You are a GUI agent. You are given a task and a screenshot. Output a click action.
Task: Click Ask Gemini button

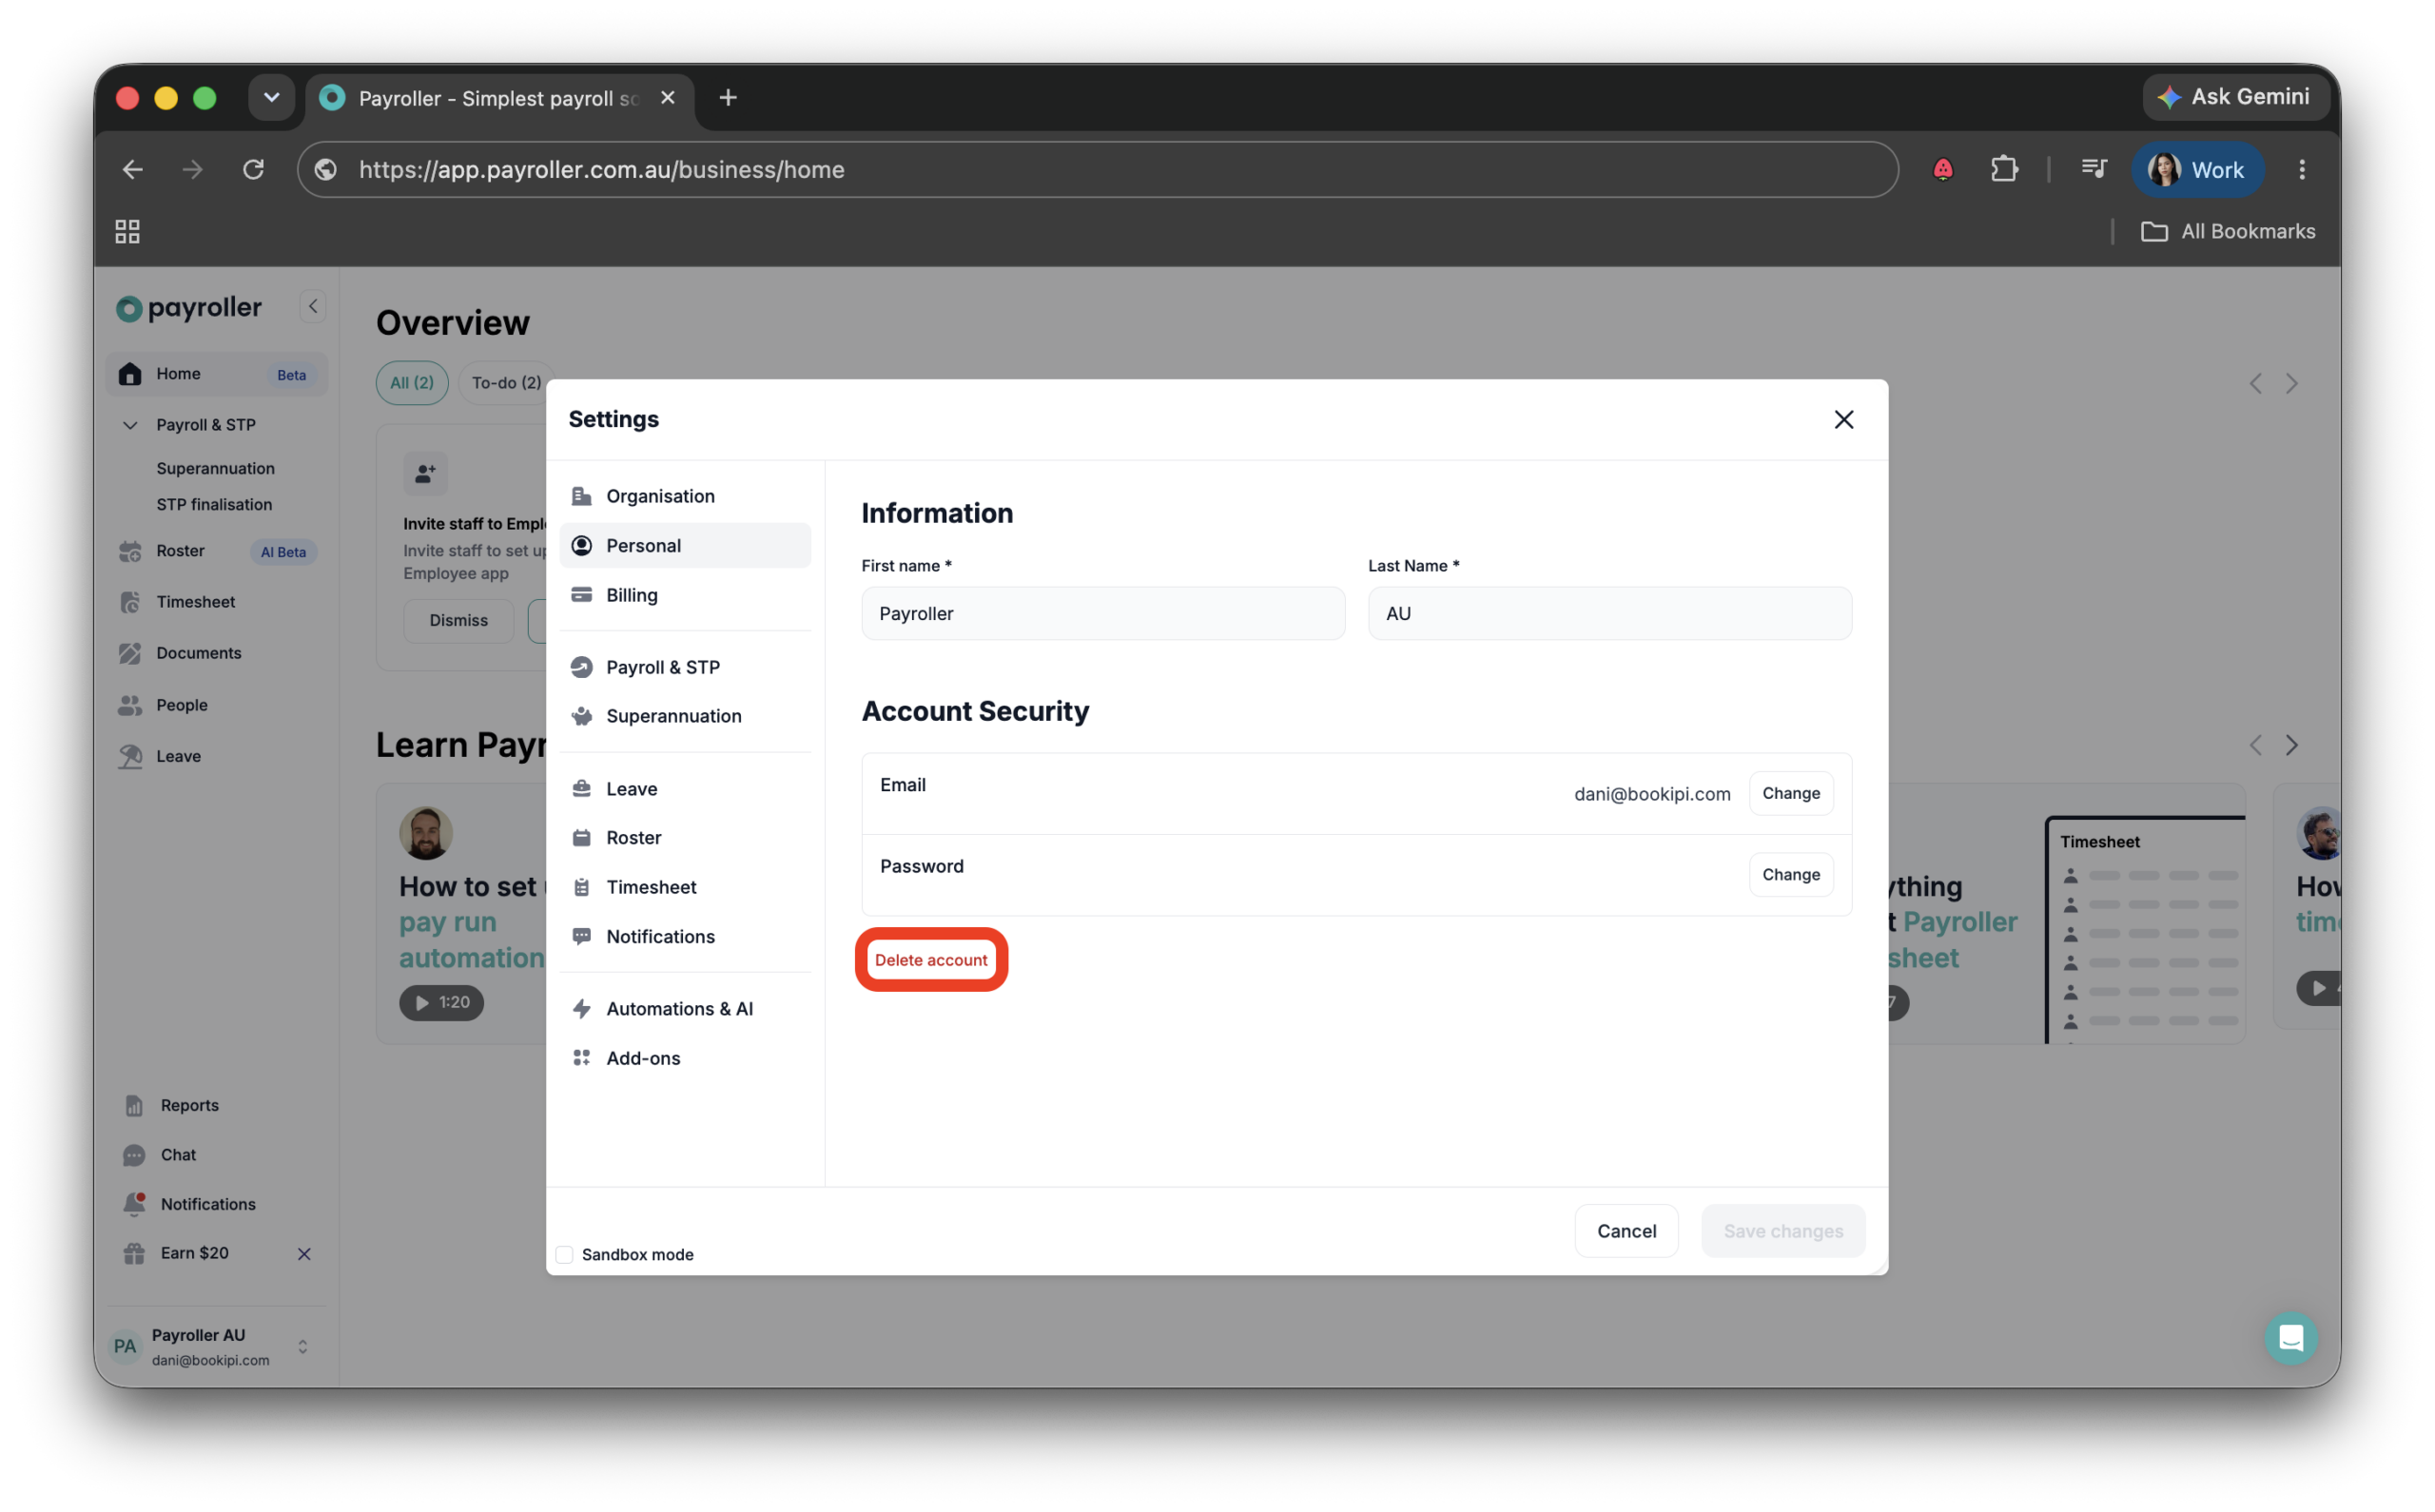[2235, 97]
